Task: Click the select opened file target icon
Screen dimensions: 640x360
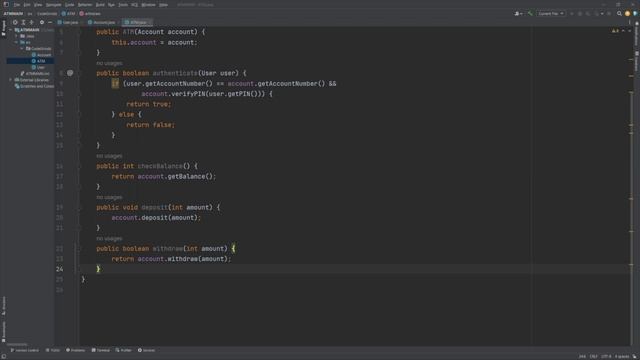Action: point(15,22)
